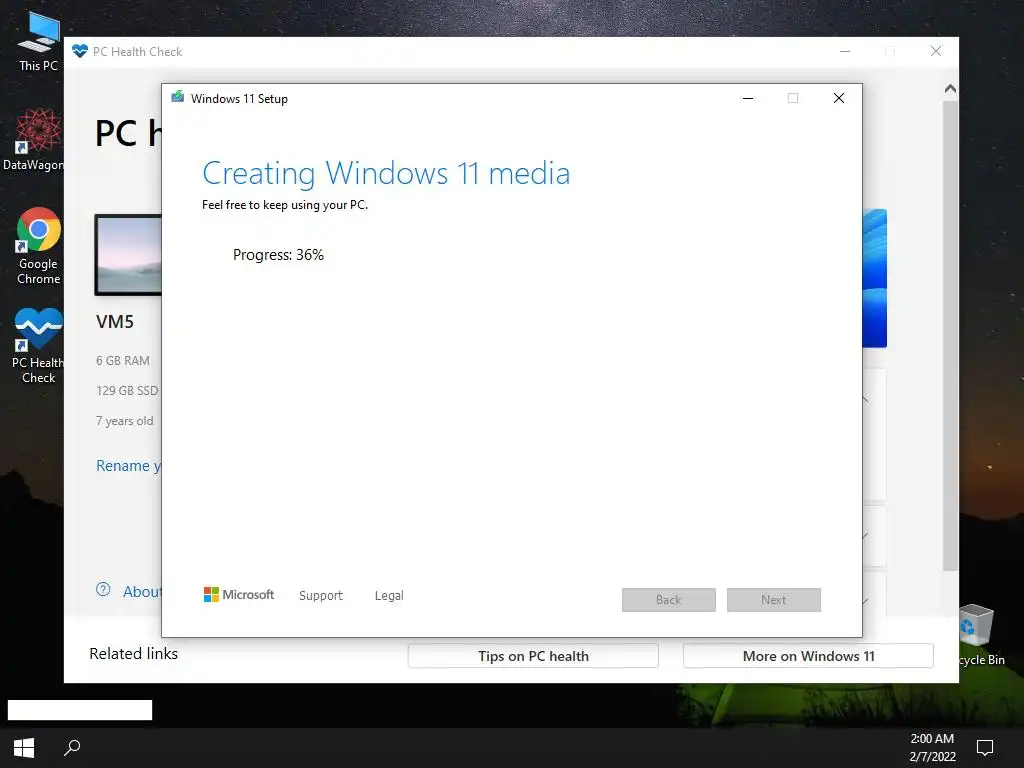The height and width of the screenshot is (768, 1024).
Task: Minimize the PC Health Check window
Action: pos(845,52)
